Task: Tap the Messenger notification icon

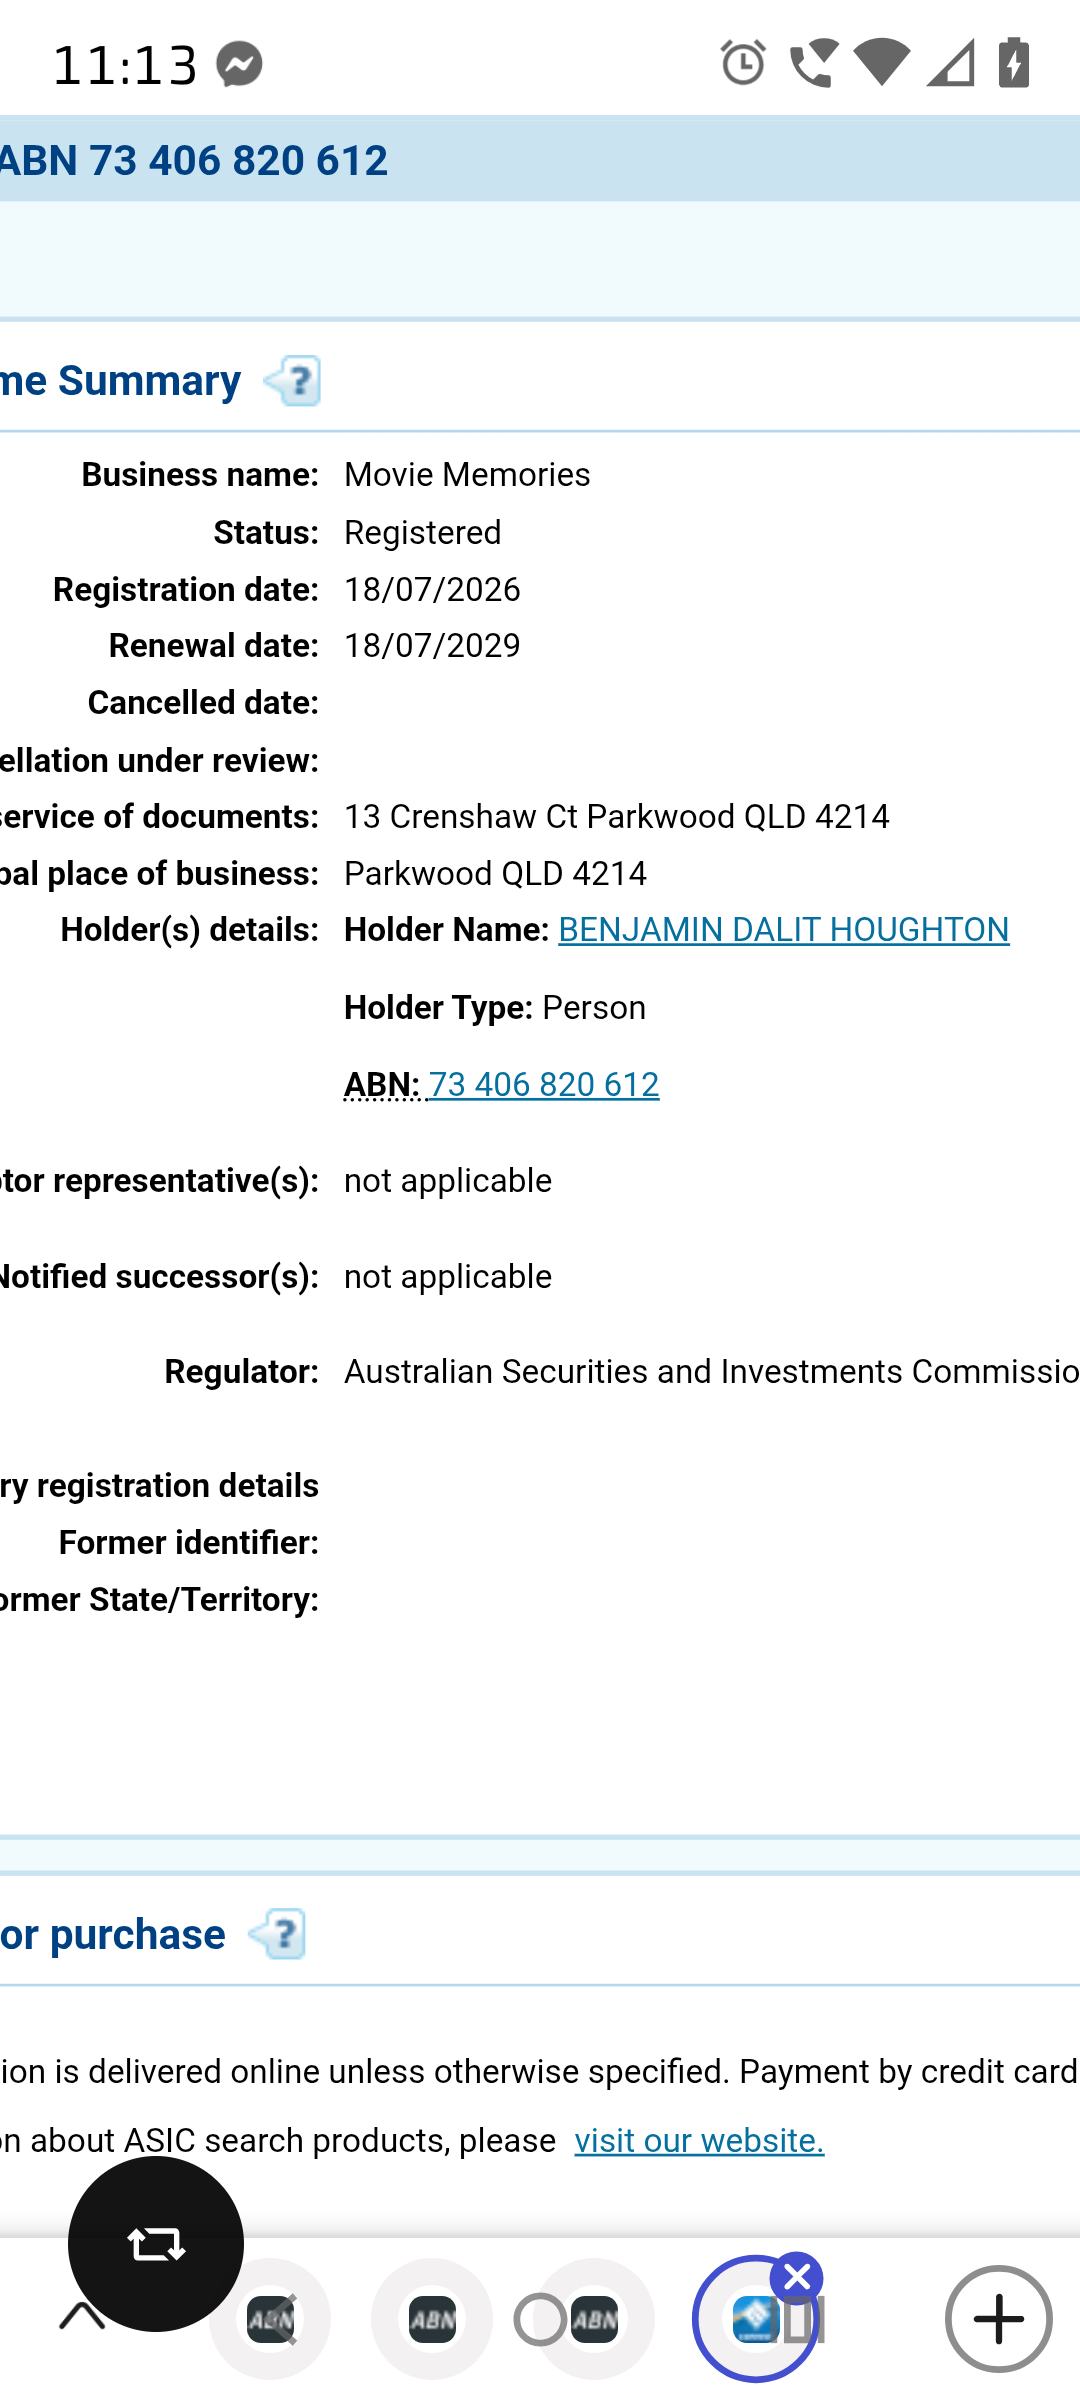Action: coord(240,65)
